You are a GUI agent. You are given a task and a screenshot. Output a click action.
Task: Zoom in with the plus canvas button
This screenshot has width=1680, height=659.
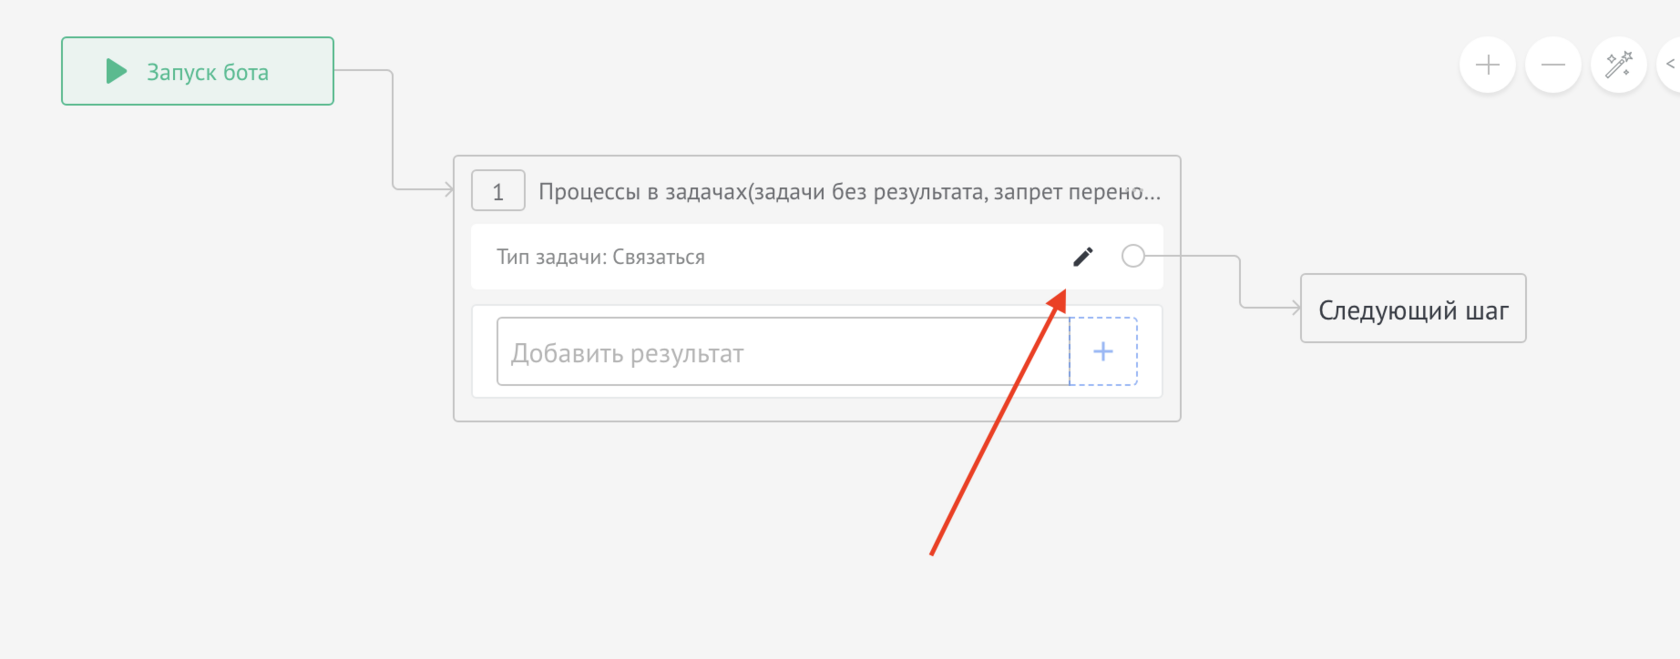click(x=1487, y=65)
